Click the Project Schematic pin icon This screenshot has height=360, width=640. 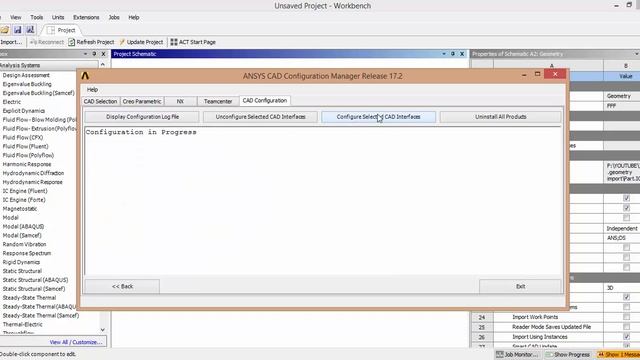pos(453,54)
